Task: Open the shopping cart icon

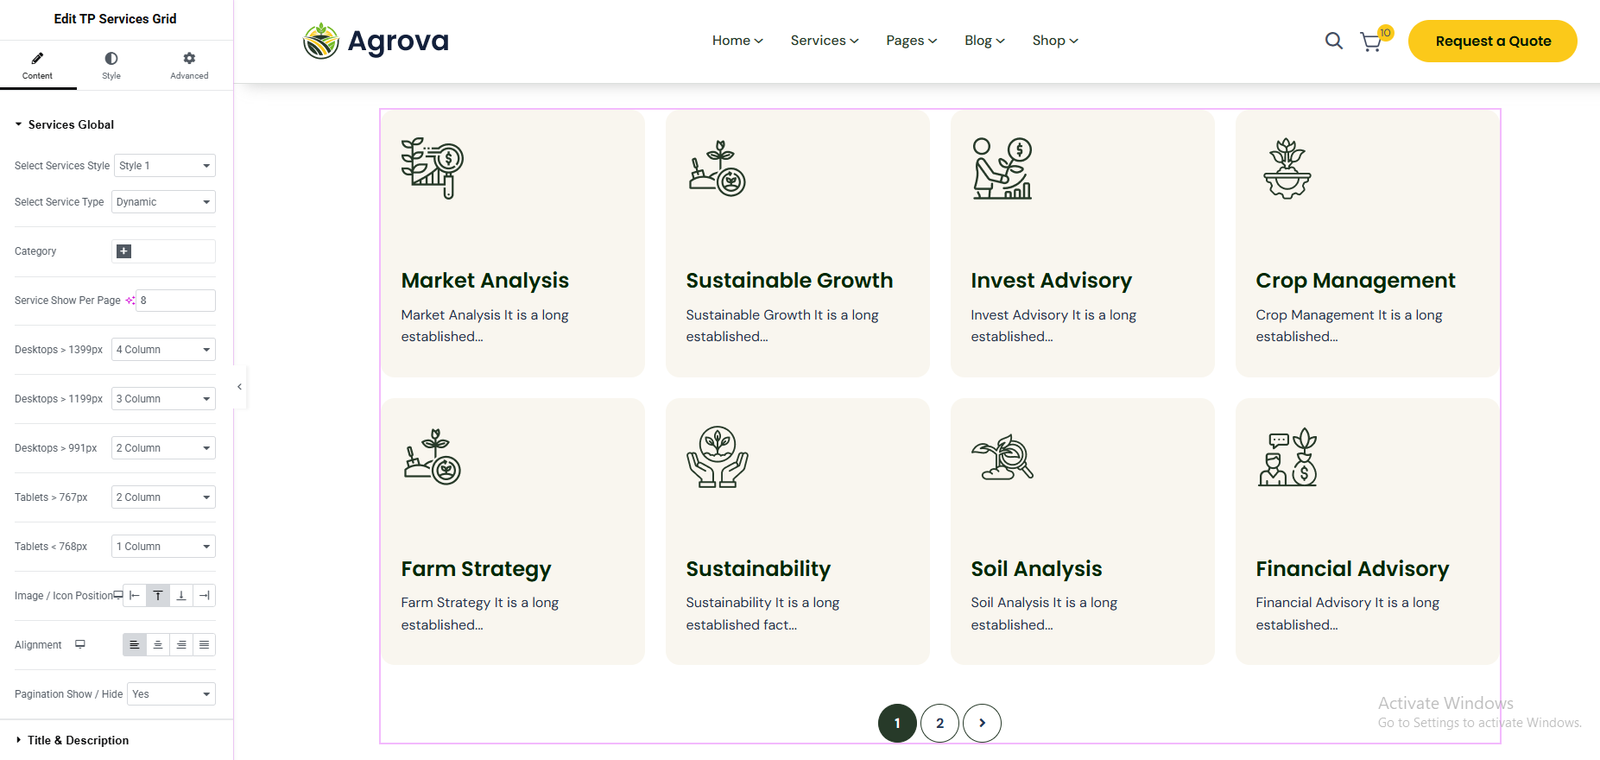Action: [x=1371, y=42]
